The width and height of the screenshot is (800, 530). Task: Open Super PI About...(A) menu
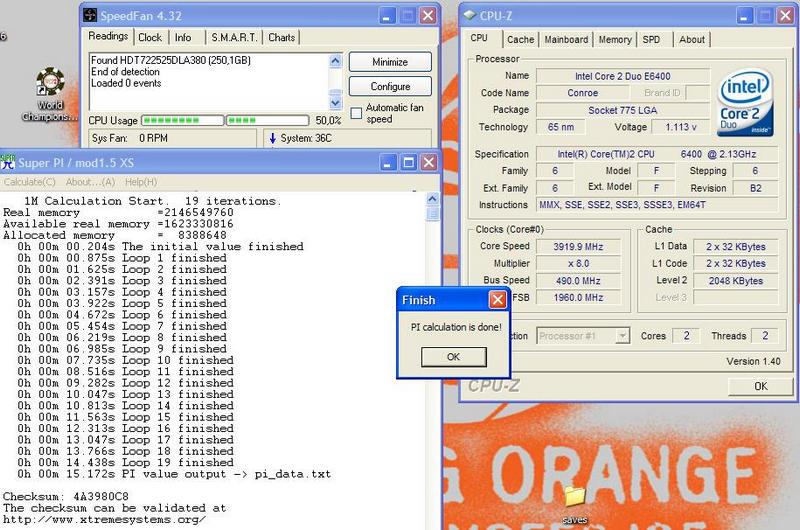[90, 182]
